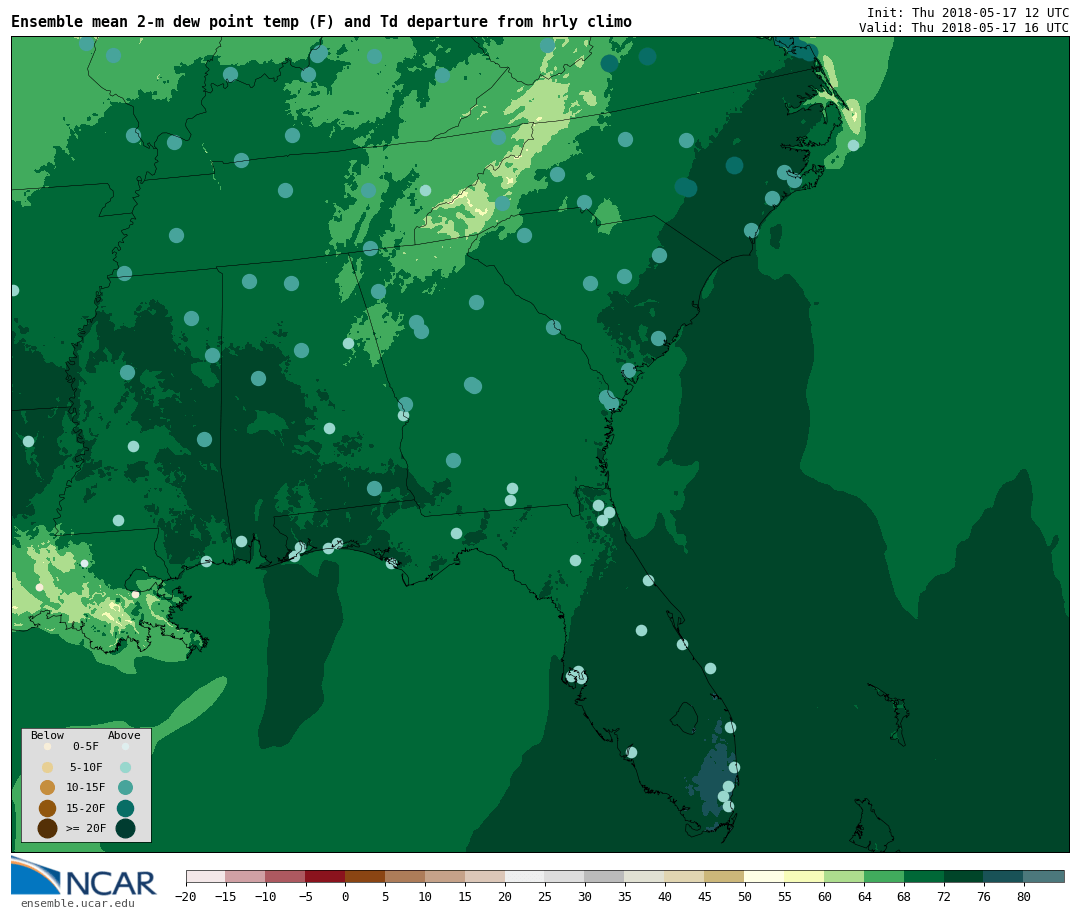Select the Below 10-15F orange-brown legend circle
The height and width of the screenshot is (915, 1080).
(x=48, y=788)
